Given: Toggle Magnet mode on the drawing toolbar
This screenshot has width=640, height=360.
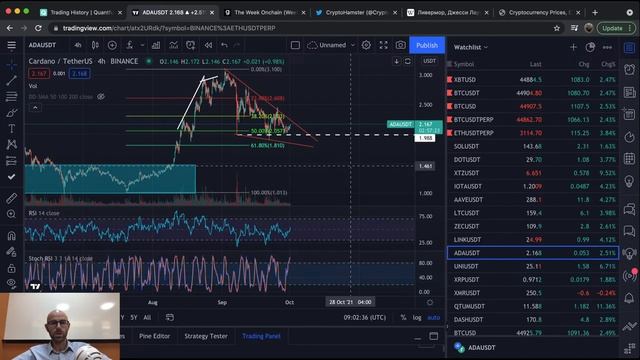Looking at the screenshot, I should pyautogui.click(x=11, y=236).
